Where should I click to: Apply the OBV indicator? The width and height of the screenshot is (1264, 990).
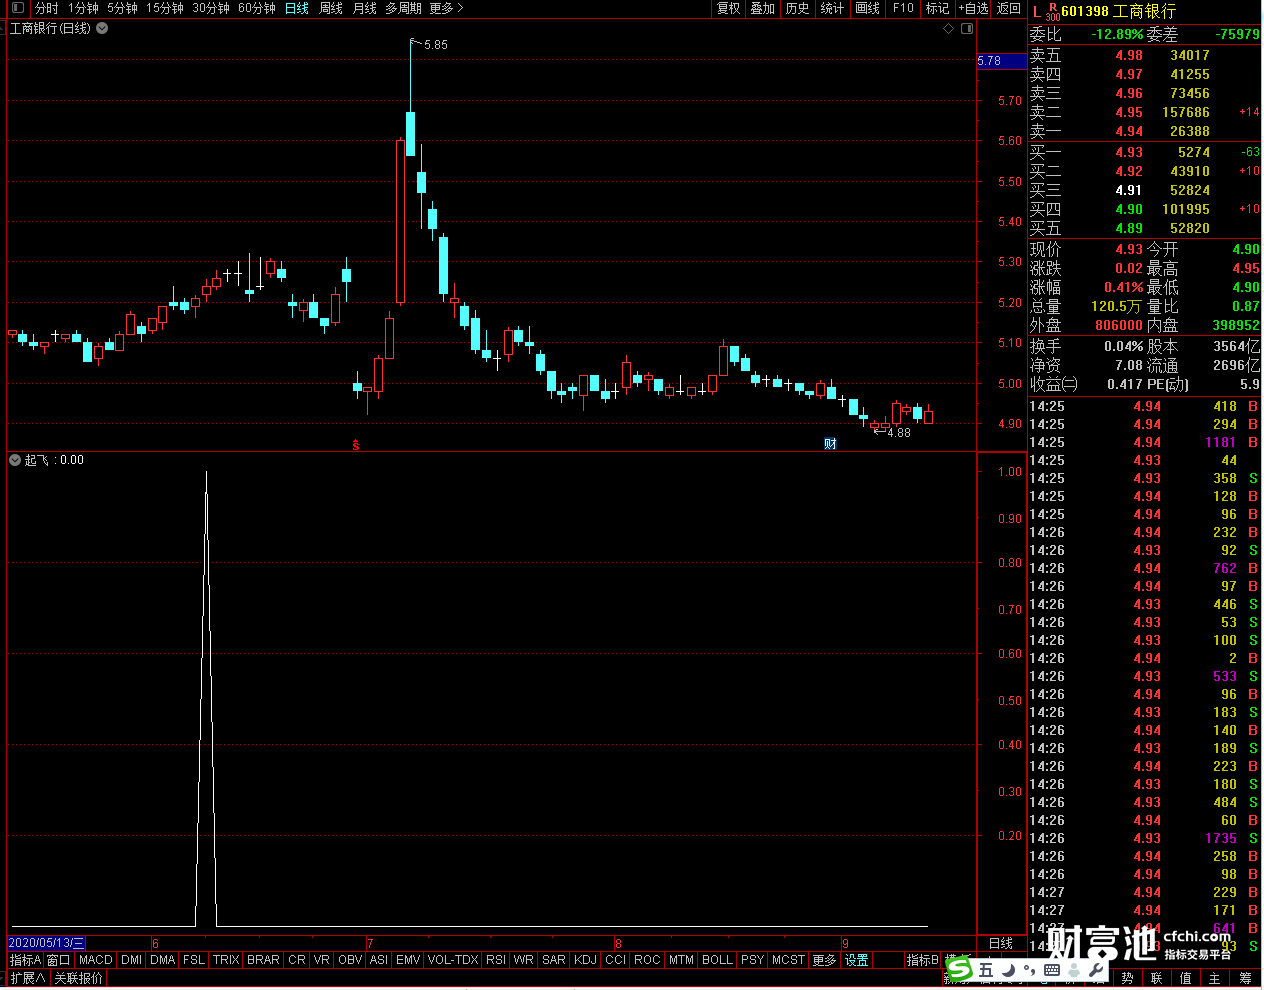350,960
